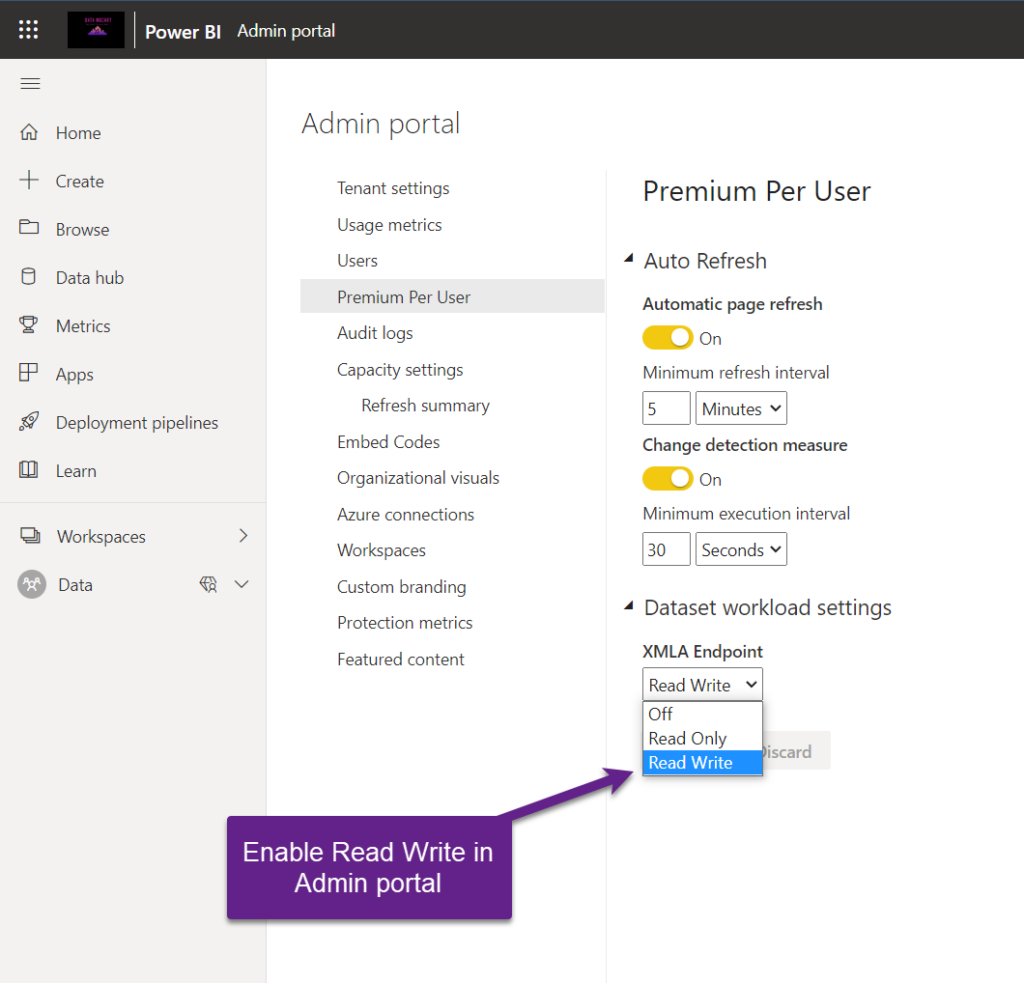This screenshot has height=983, width=1024.
Task: Click the organization logo thumbnail
Action: click(x=96, y=30)
